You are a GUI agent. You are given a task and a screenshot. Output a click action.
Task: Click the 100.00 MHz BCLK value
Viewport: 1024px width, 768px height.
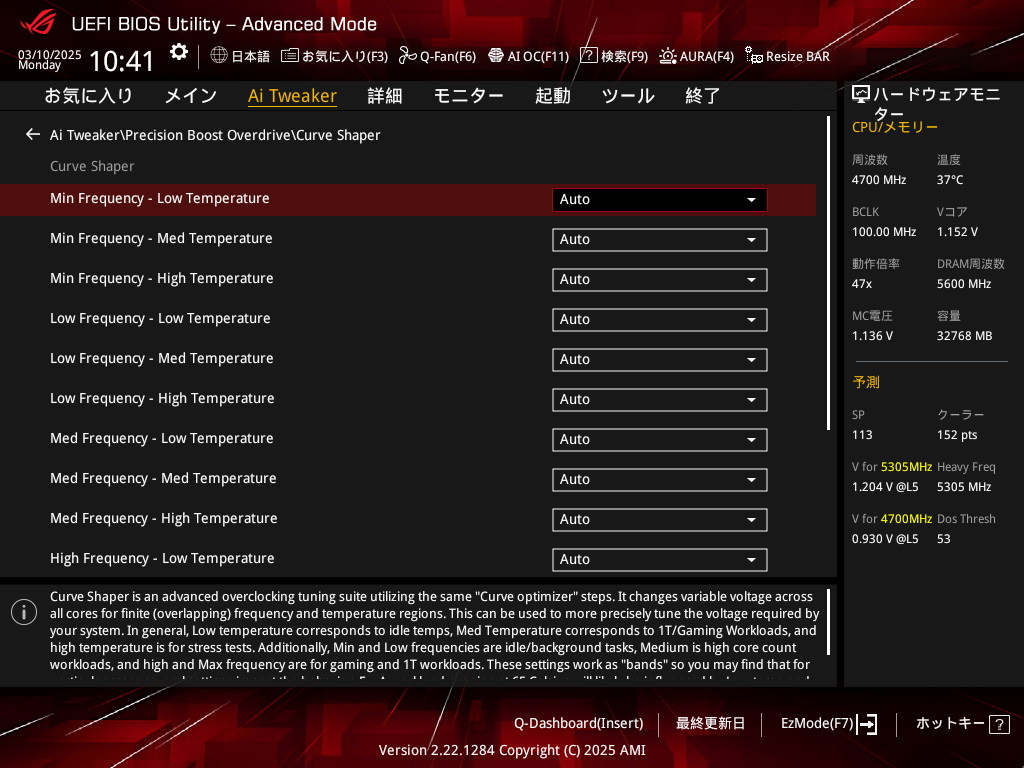(884, 232)
